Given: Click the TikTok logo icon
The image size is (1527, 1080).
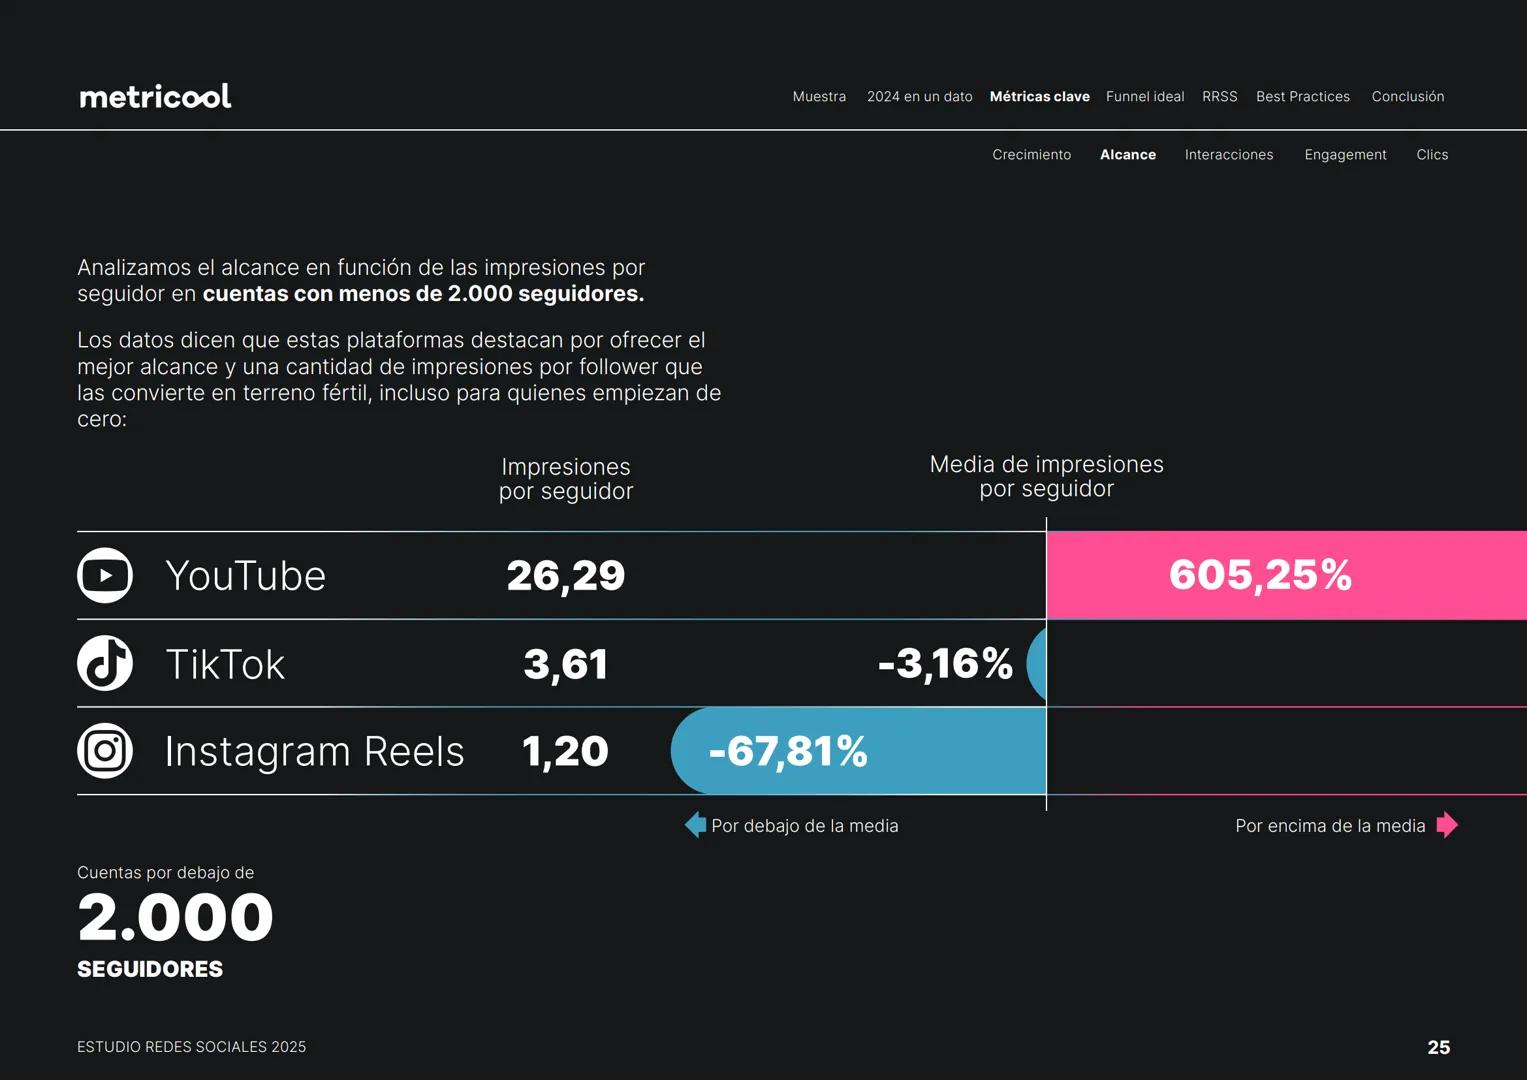Looking at the screenshot, I should 105,663.
